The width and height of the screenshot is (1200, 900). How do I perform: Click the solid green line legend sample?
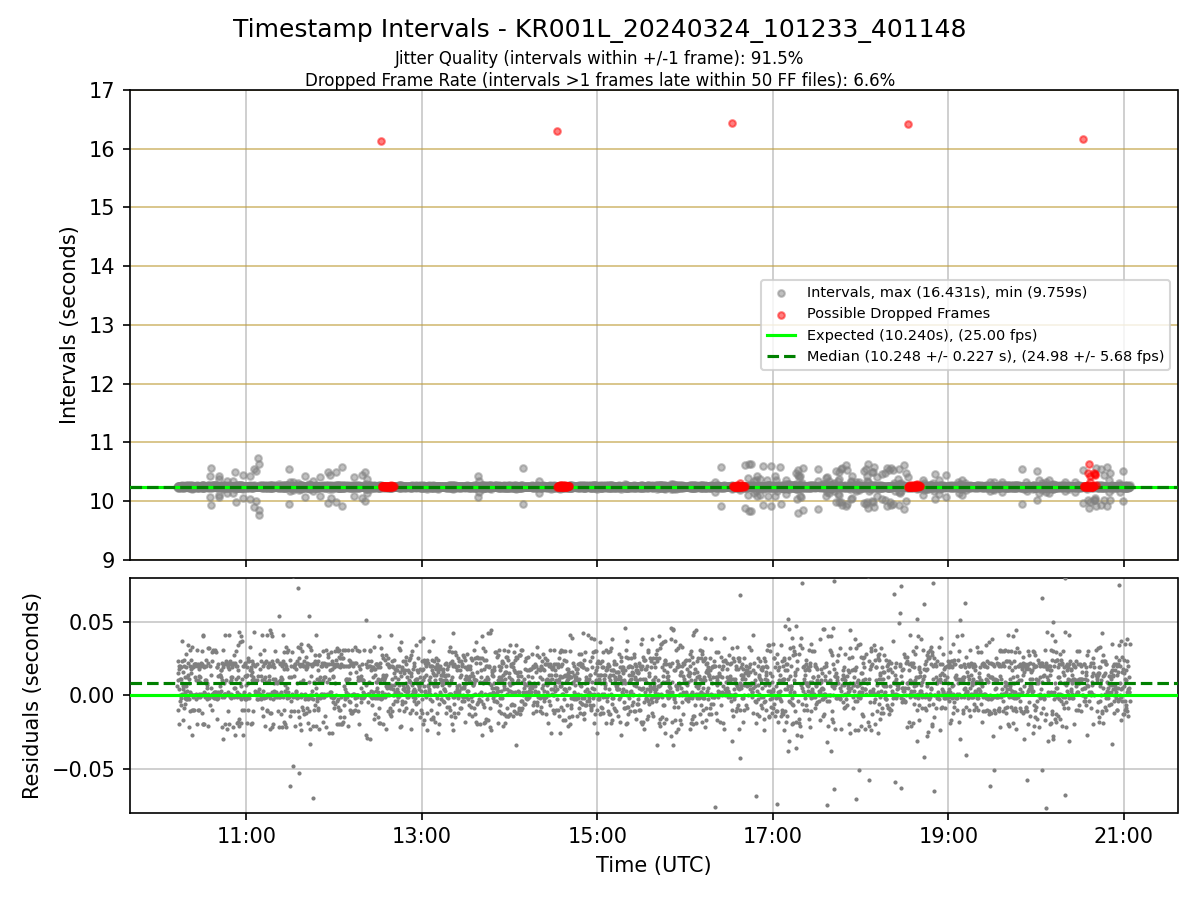[x=782, y=335]
